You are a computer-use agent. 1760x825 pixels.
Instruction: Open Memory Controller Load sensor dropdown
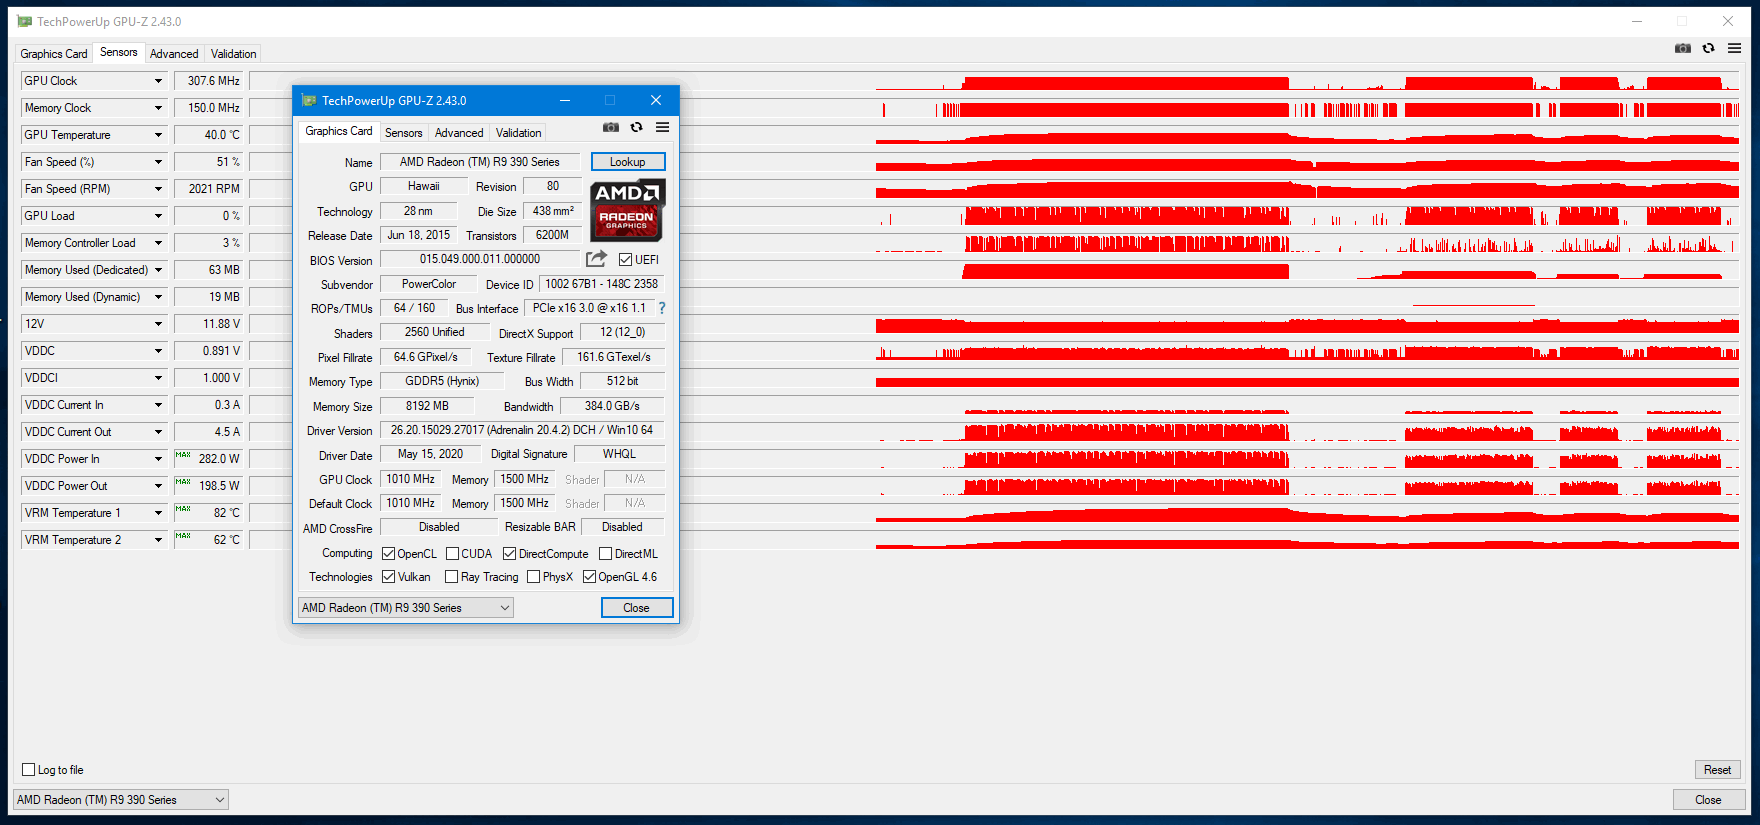point(158,243)
